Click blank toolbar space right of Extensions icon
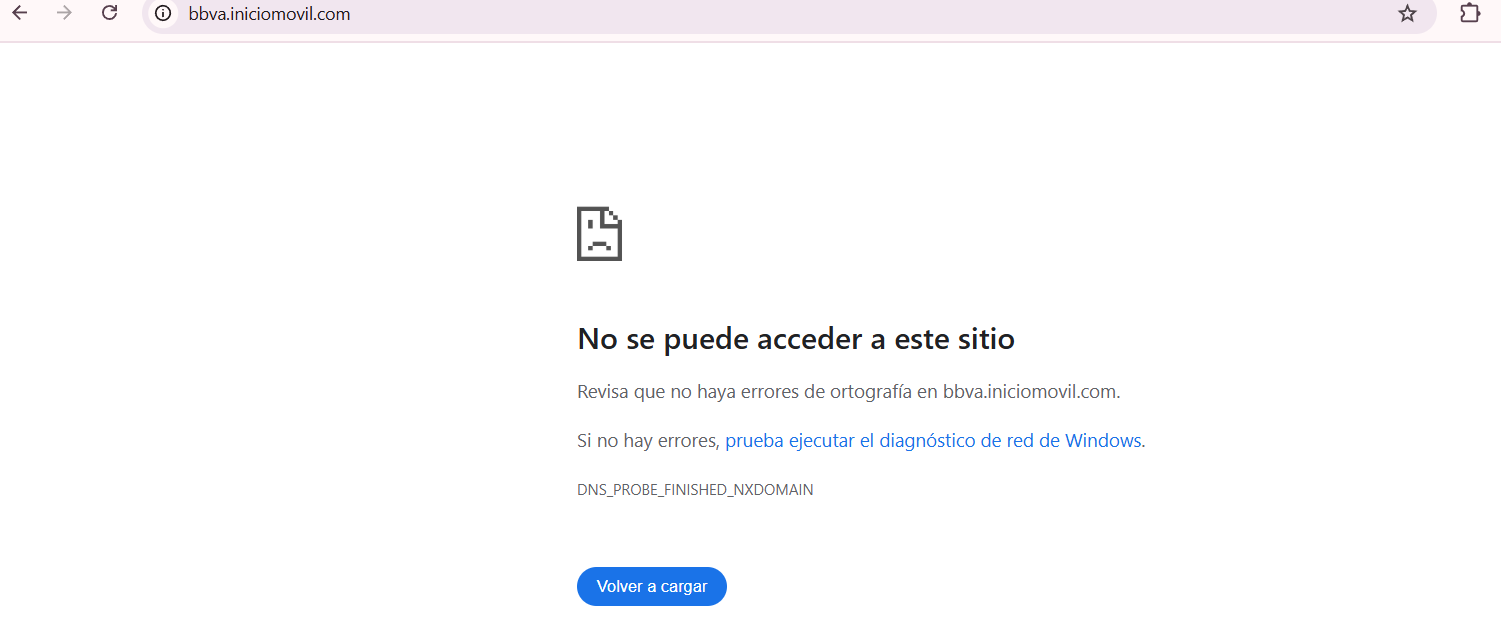 1492,14
